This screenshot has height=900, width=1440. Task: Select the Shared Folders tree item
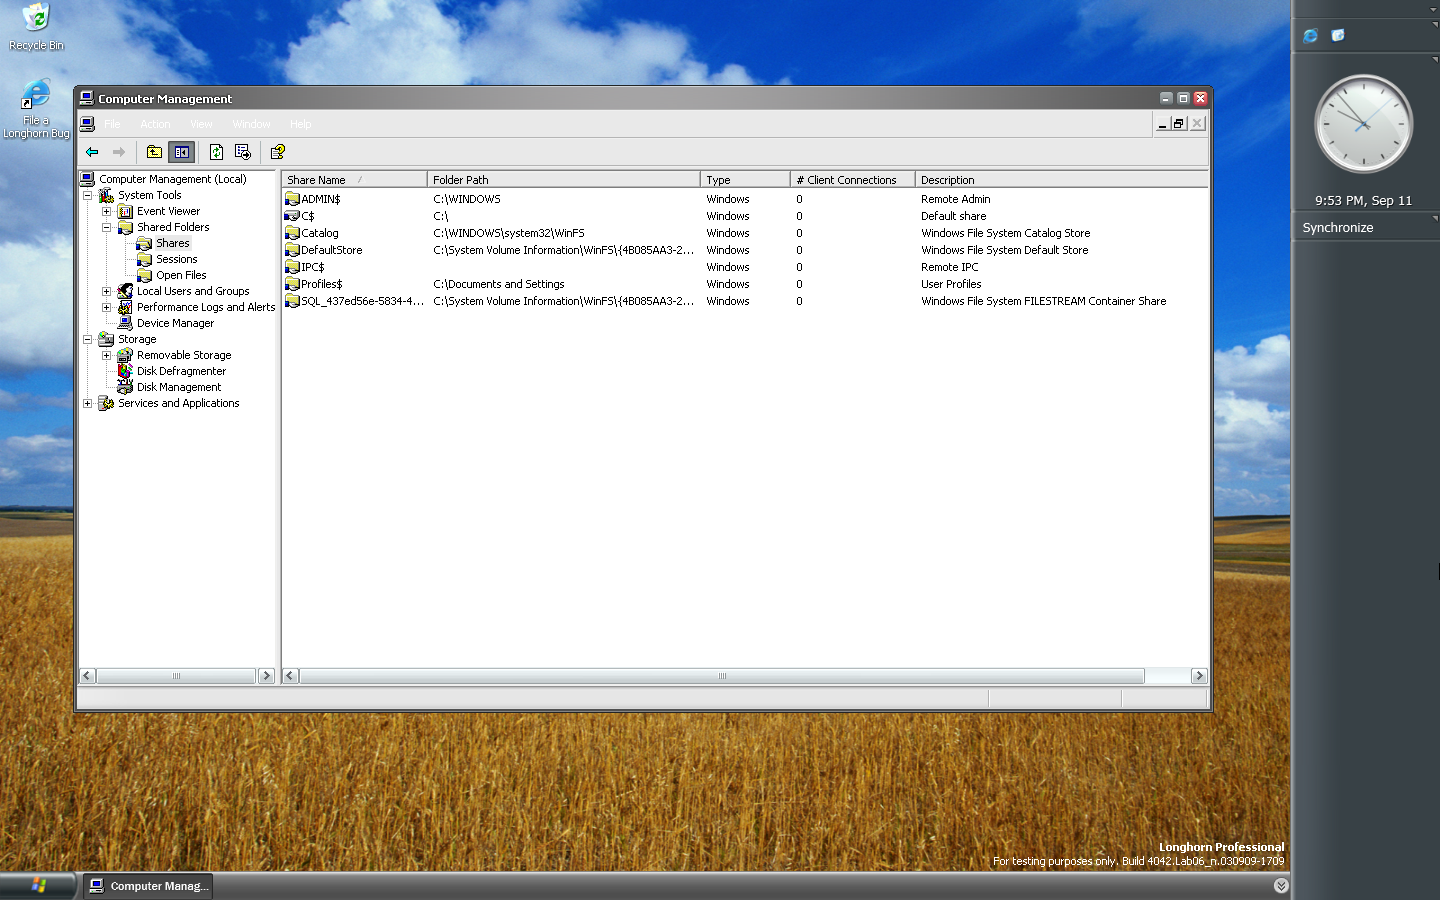click(173, 227)
